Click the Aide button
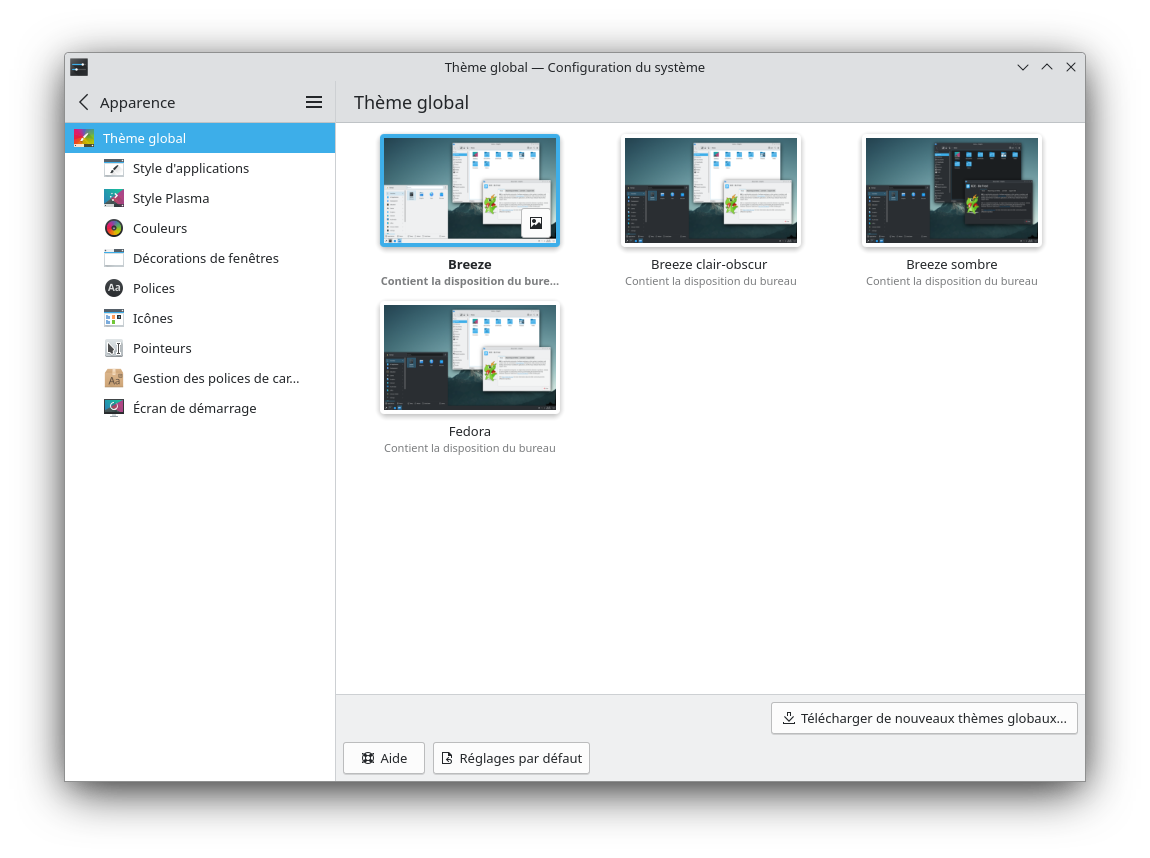1150x858 pixels. pyautogui.click(x=384, y=758)
